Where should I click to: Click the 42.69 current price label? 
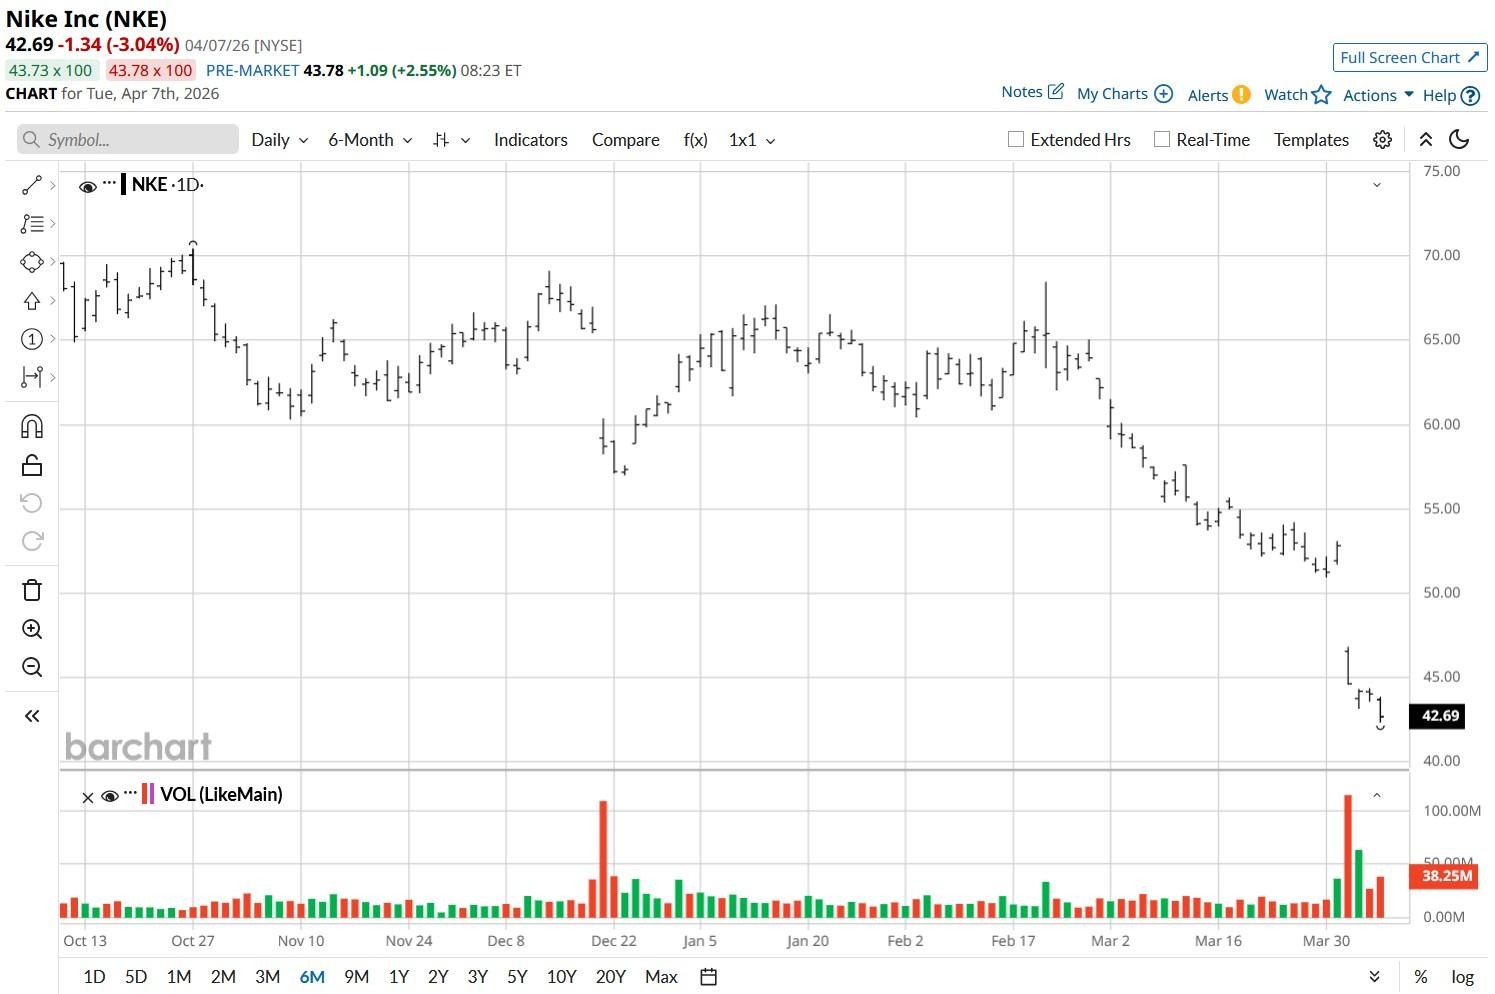click(1437, 716)
